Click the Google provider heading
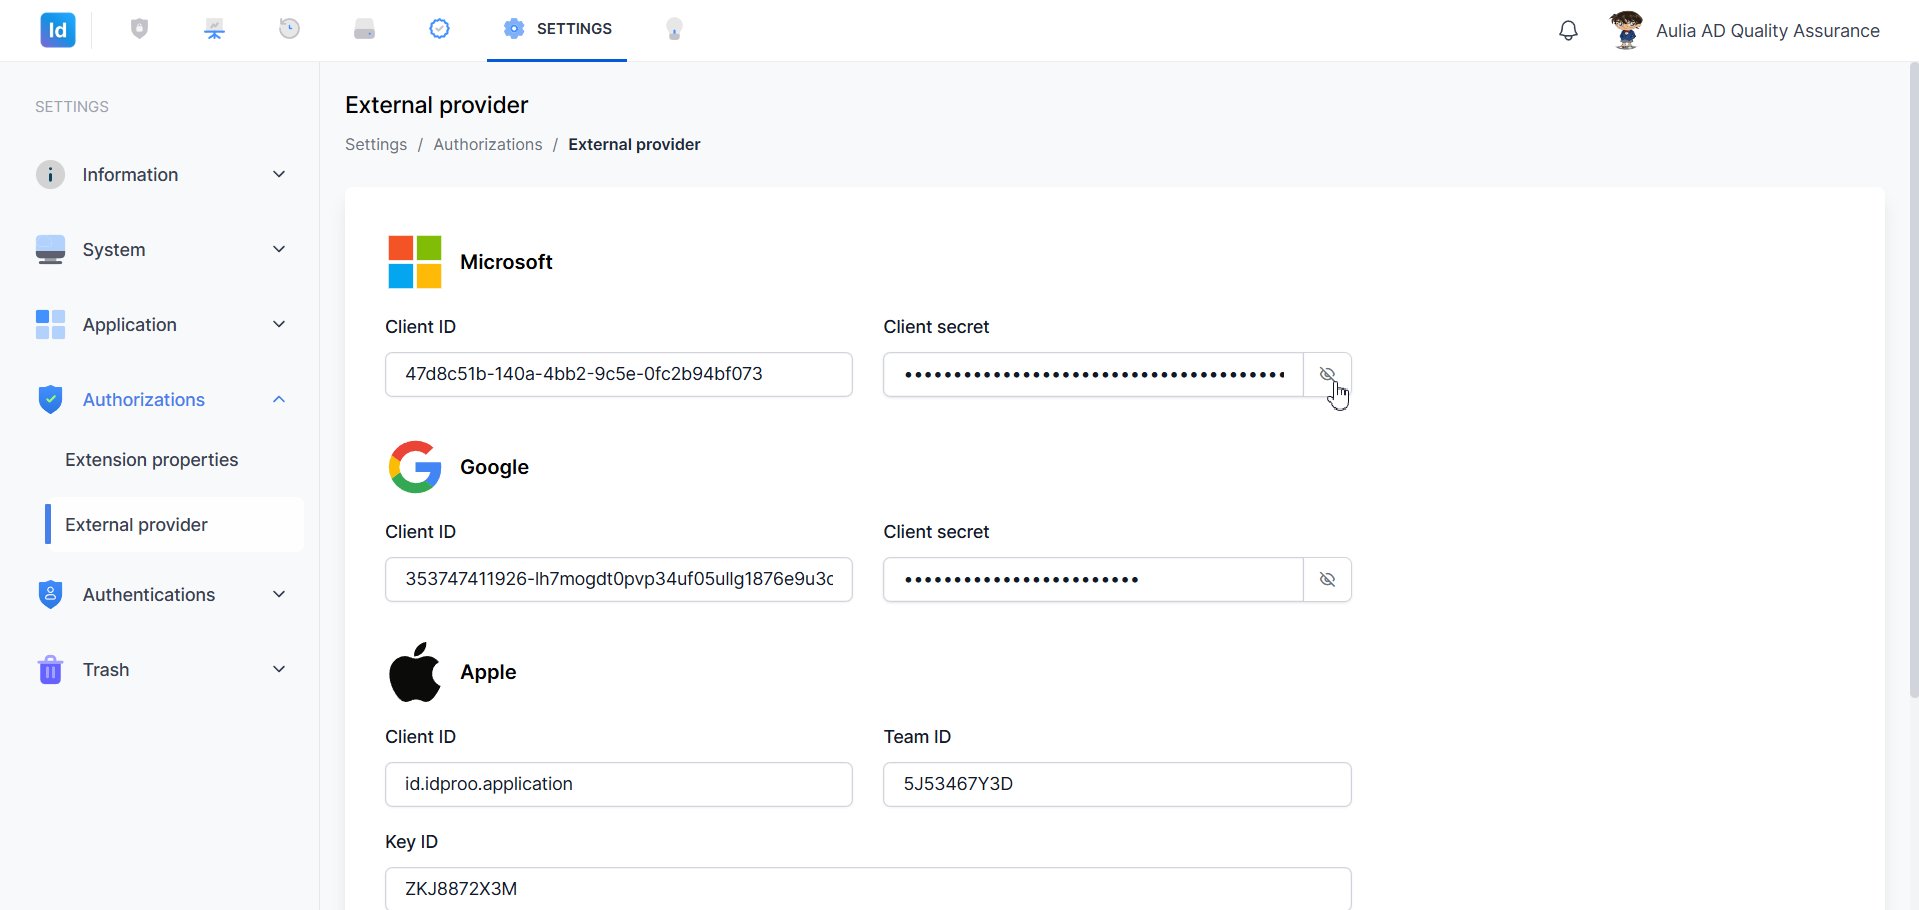Screen dimensions: 1919x910 494,467
